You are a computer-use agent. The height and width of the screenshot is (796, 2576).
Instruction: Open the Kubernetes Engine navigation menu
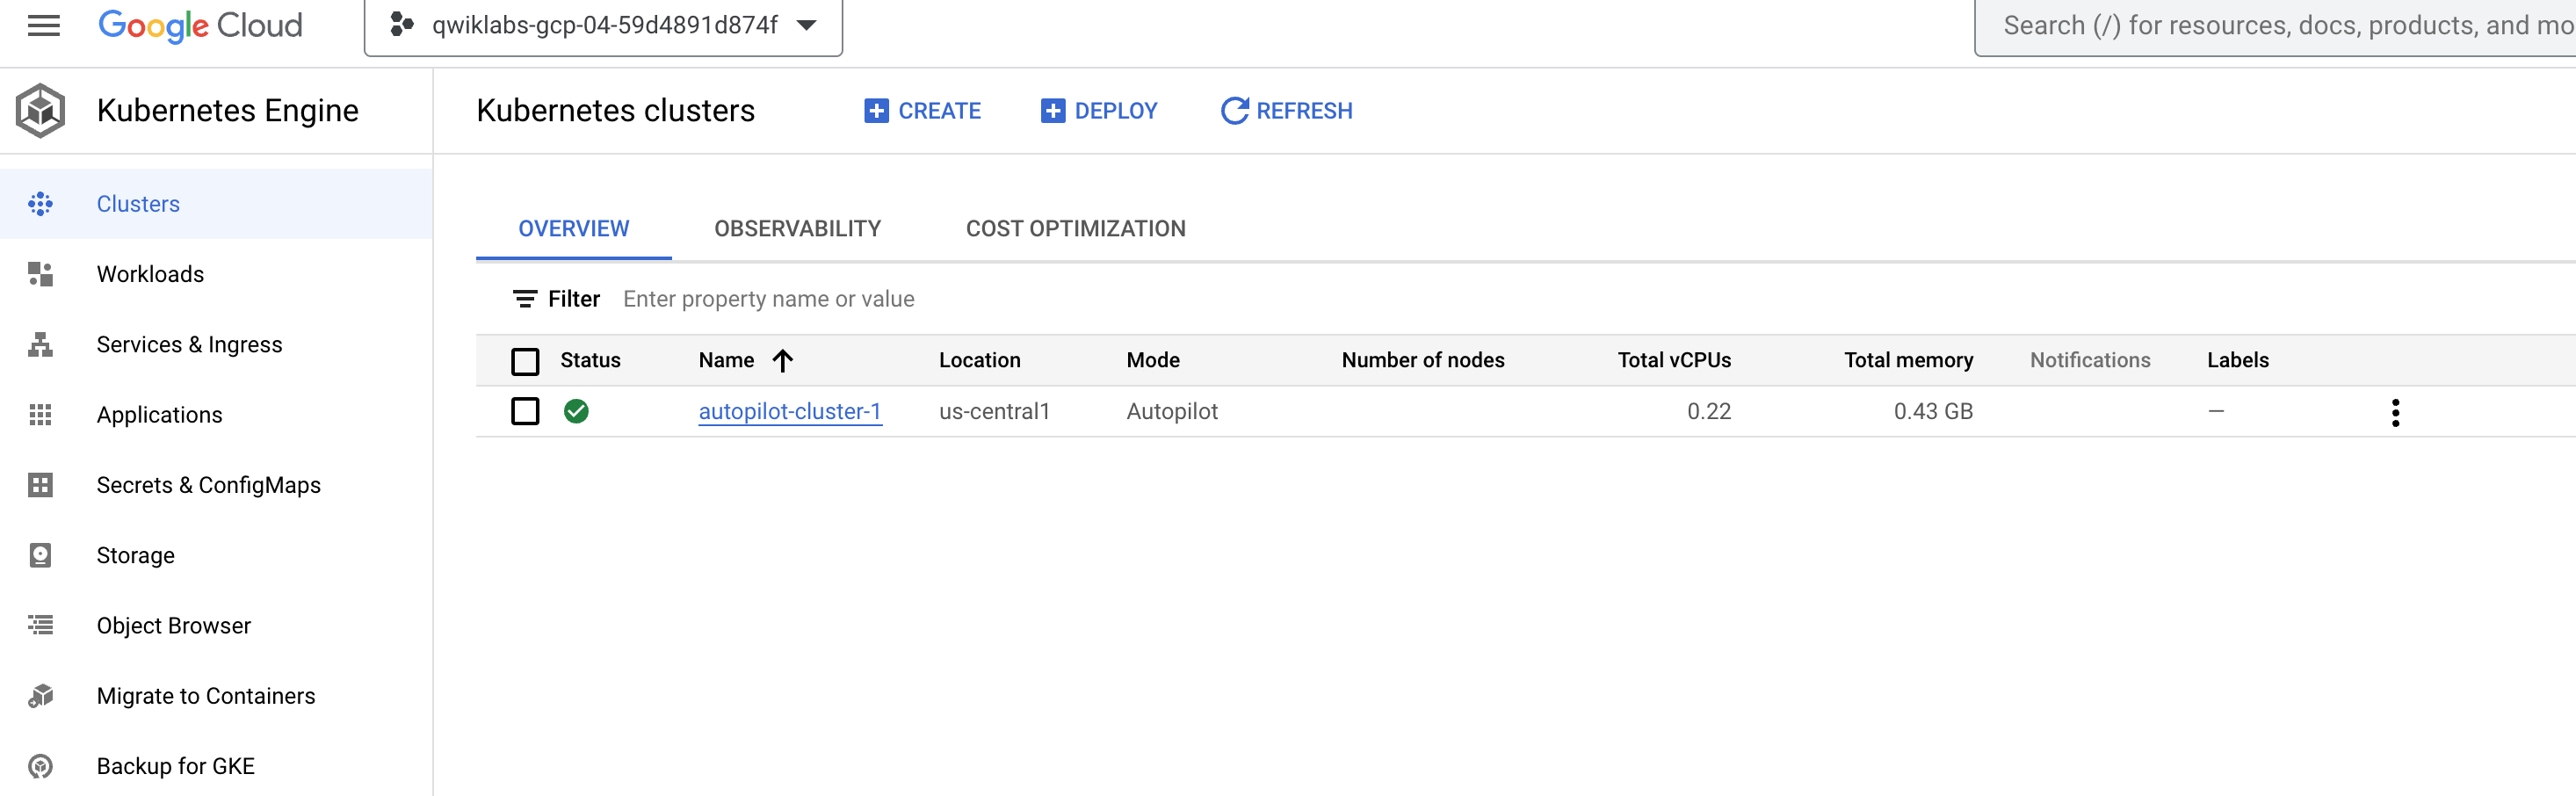(40, 26)
